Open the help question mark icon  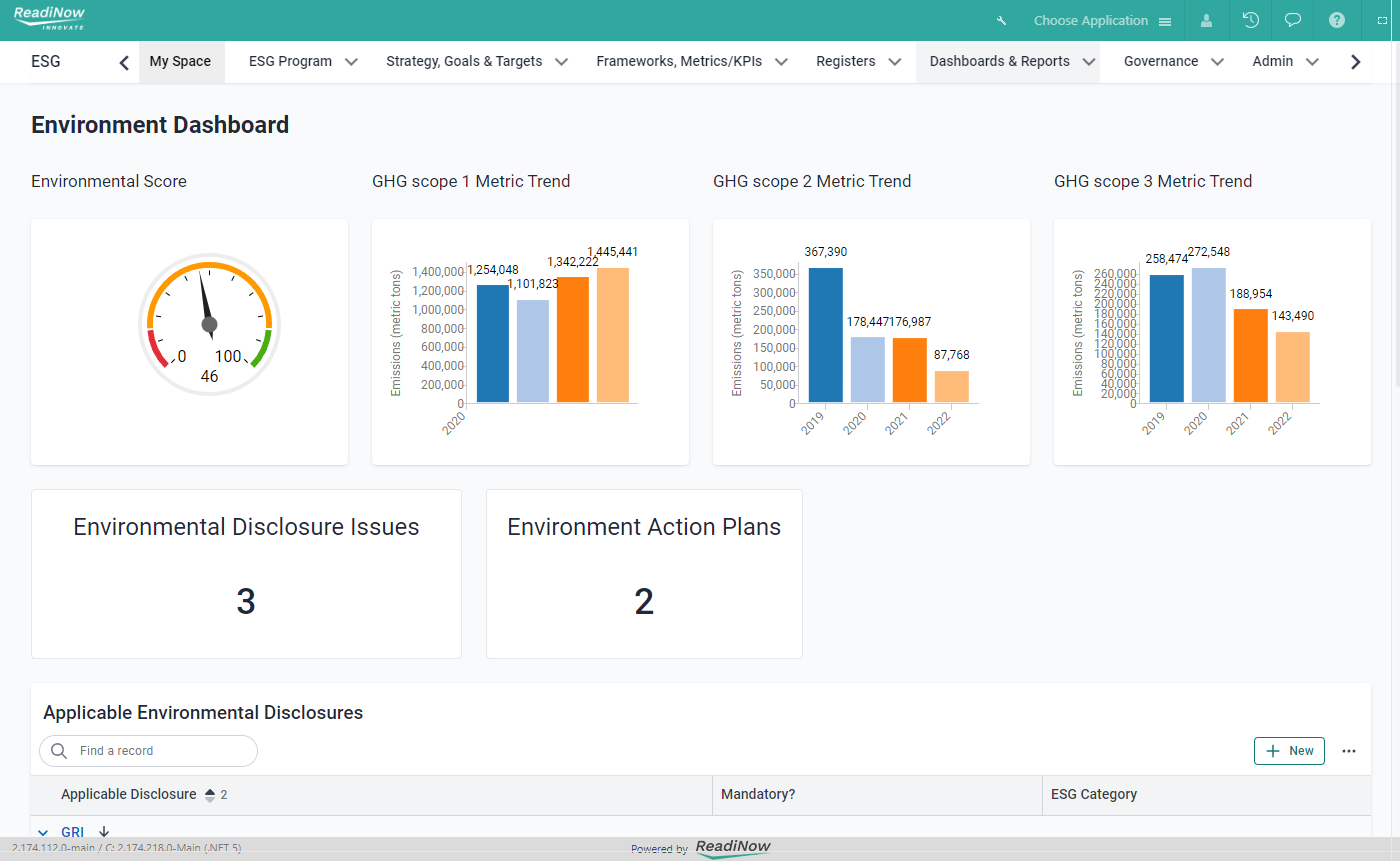coord(1336,20)
